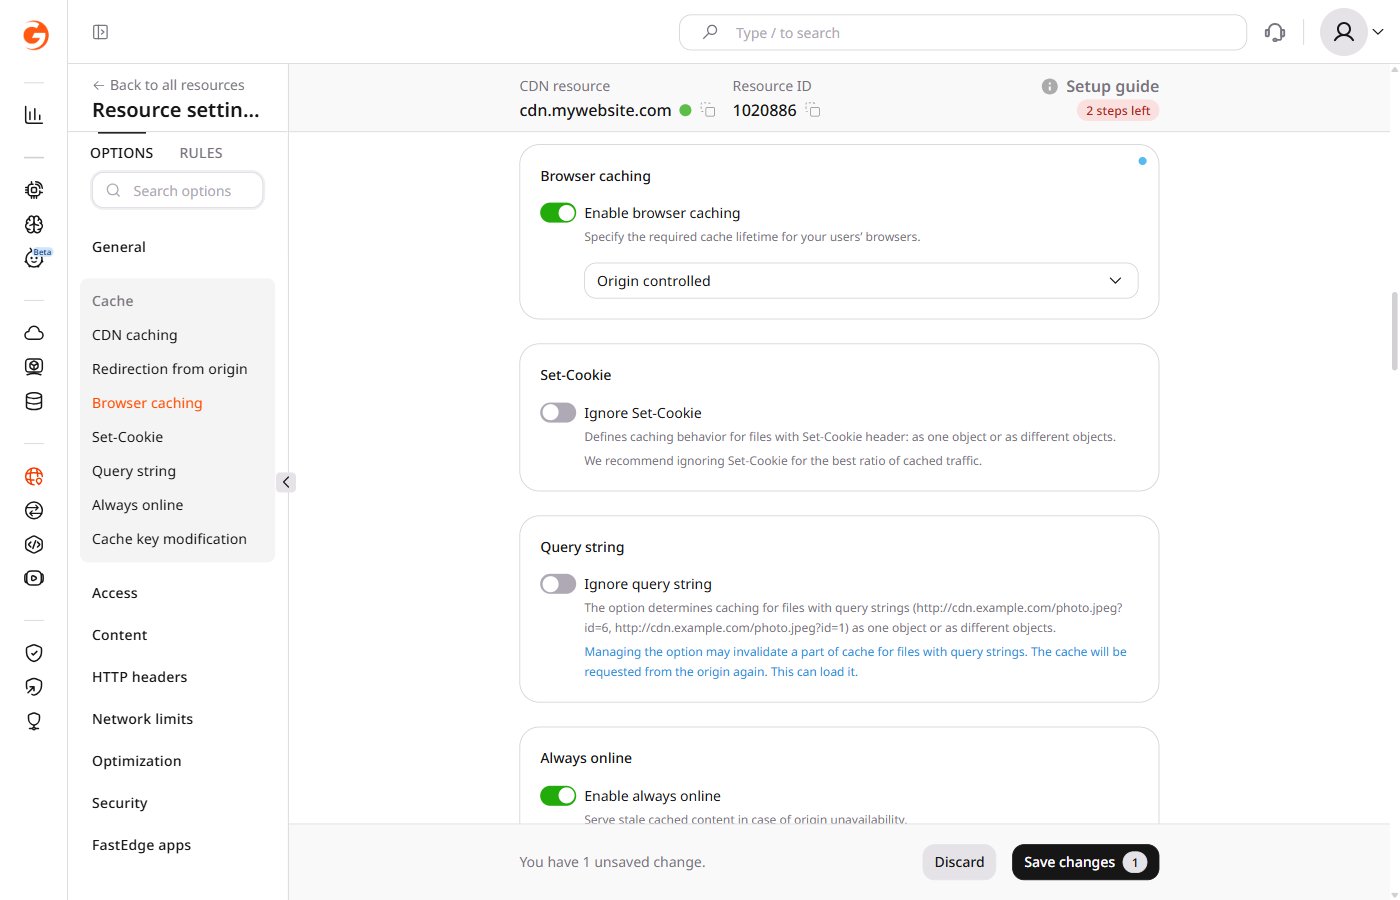Focus the Type / to search box

(962, 32)
